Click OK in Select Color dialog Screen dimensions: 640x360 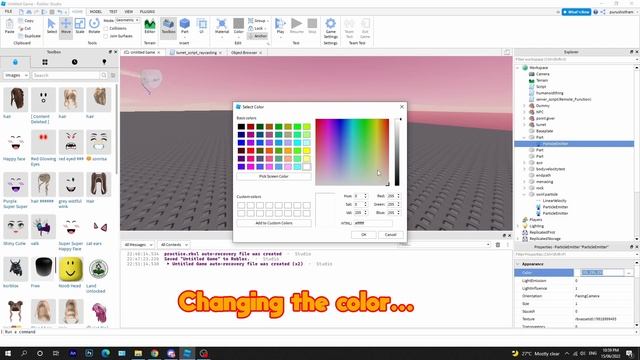click(x=364, y=235)
